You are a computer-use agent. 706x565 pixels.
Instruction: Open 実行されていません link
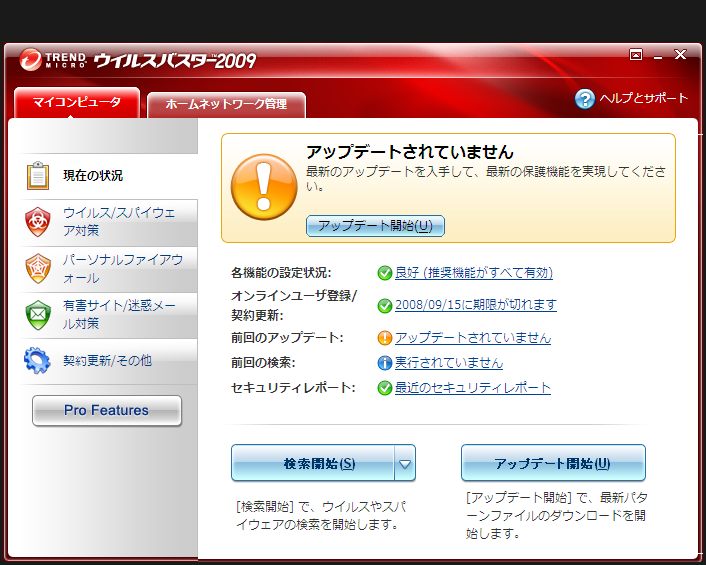pyautogui.click(x=448, y=363)
